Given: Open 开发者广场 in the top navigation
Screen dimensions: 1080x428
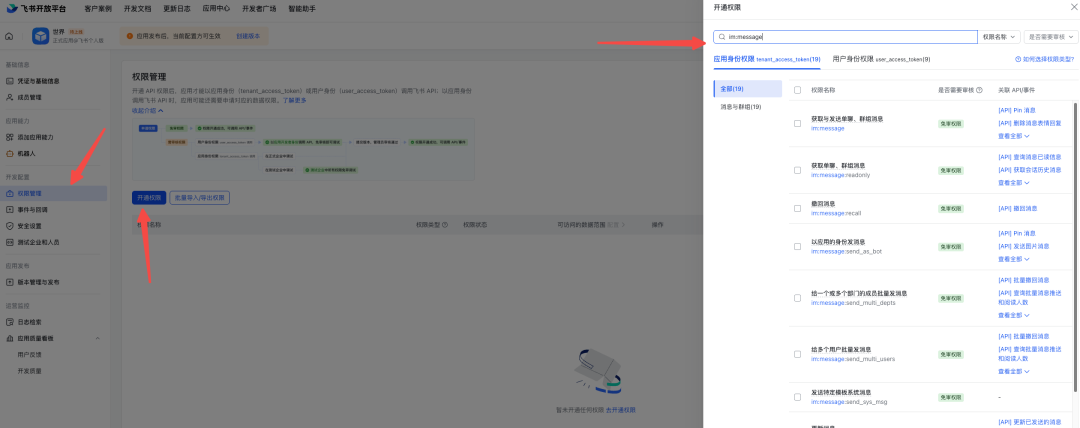Looking at the screenshot, I should (259, 9).
